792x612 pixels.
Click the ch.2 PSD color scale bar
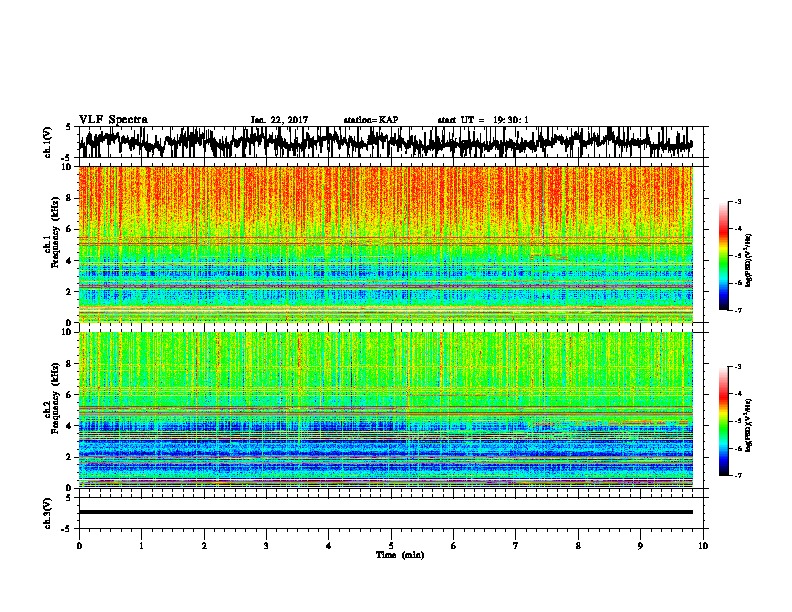click(724, 421)
